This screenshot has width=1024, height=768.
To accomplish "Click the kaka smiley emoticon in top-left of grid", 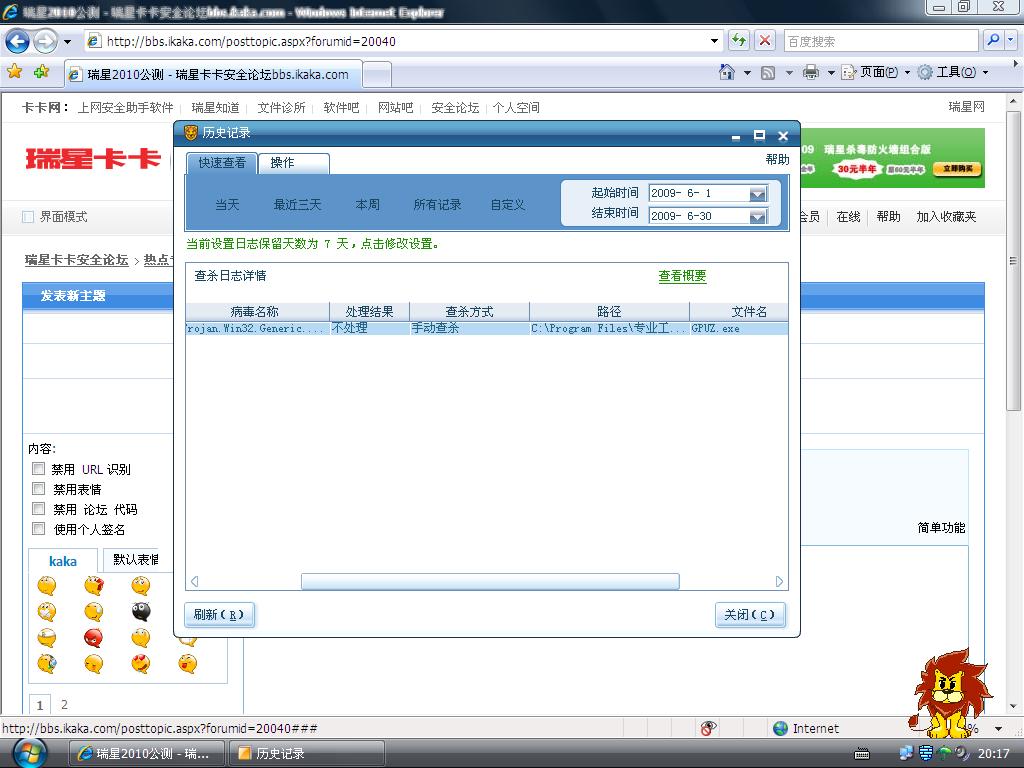I will click(46, 585).
